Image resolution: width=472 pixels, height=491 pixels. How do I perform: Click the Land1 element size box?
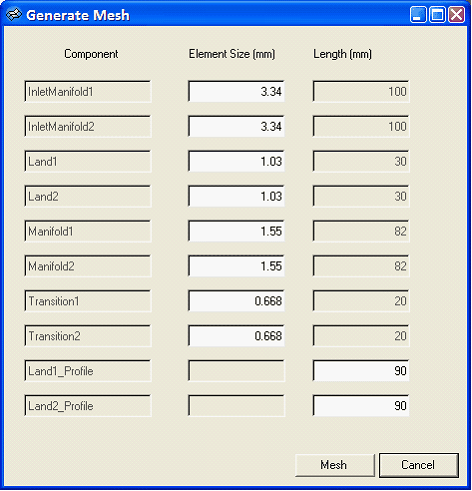(x=236, y=161)
